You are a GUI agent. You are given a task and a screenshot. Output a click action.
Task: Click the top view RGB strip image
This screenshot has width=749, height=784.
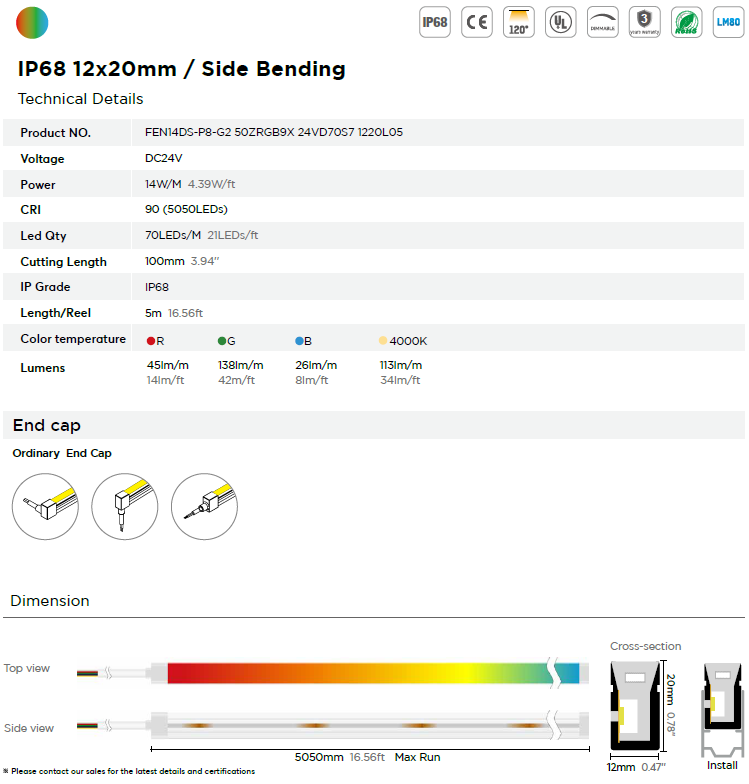(x=333, y=673)
